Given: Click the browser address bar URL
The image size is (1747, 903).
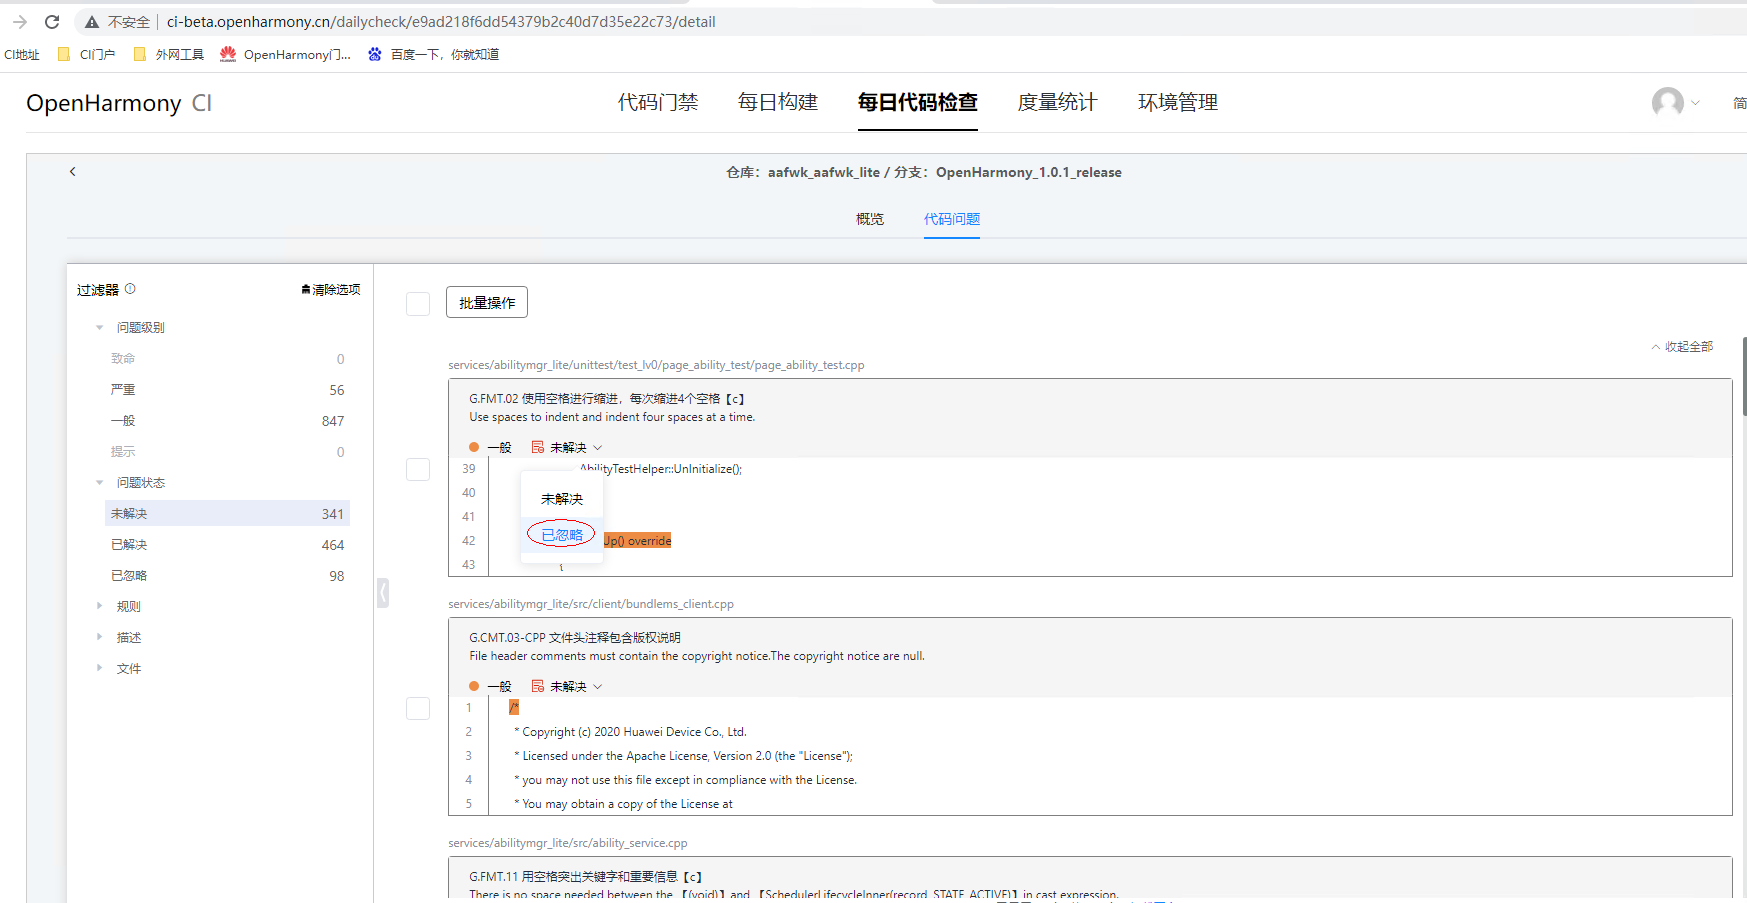Looking at the screenshot, I should (441, 22).
